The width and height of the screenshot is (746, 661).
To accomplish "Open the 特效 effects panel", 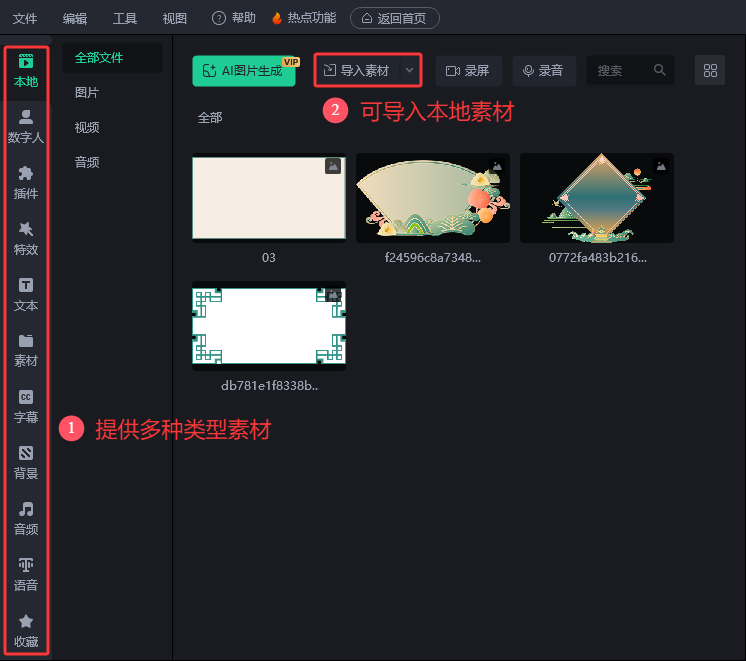I will click(26, 238).
